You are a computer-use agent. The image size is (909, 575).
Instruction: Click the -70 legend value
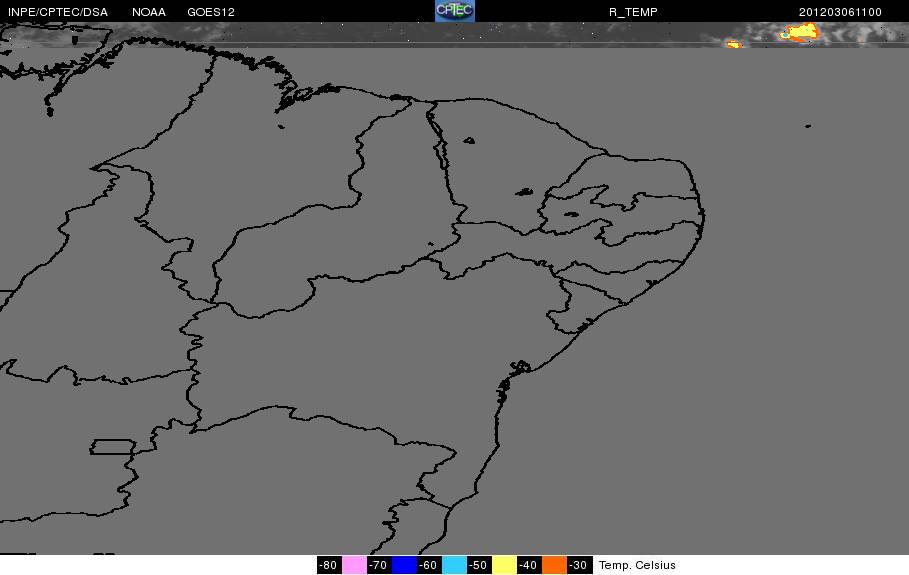coord(379,565)
